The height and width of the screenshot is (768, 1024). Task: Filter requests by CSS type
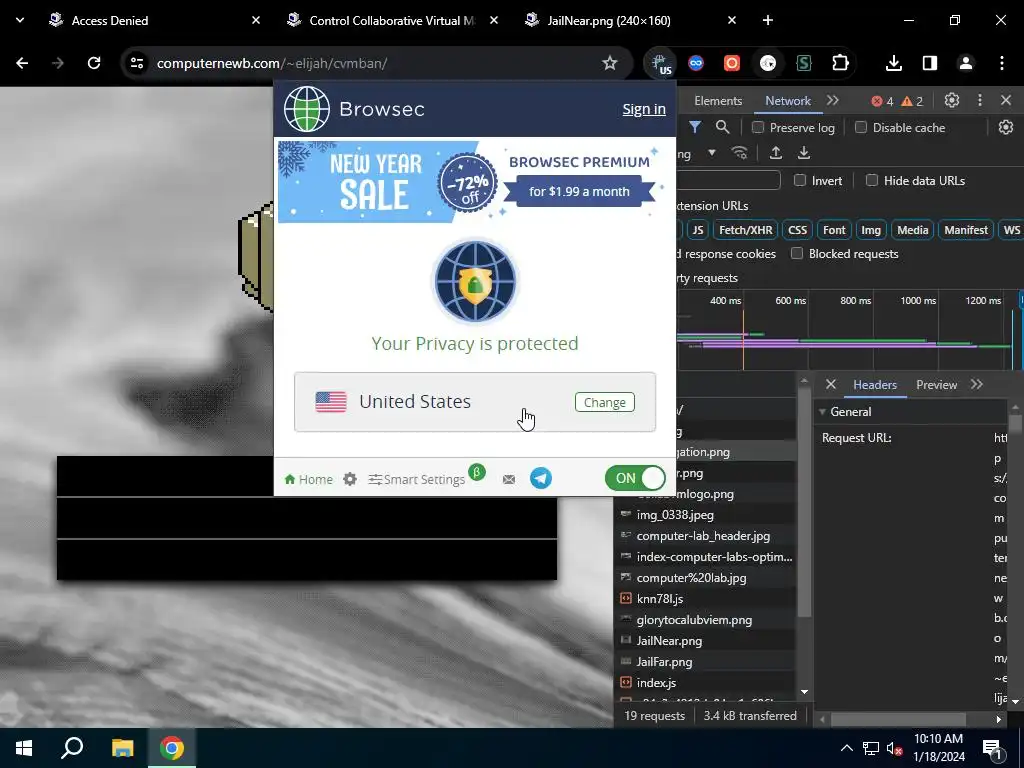[797, 230]
